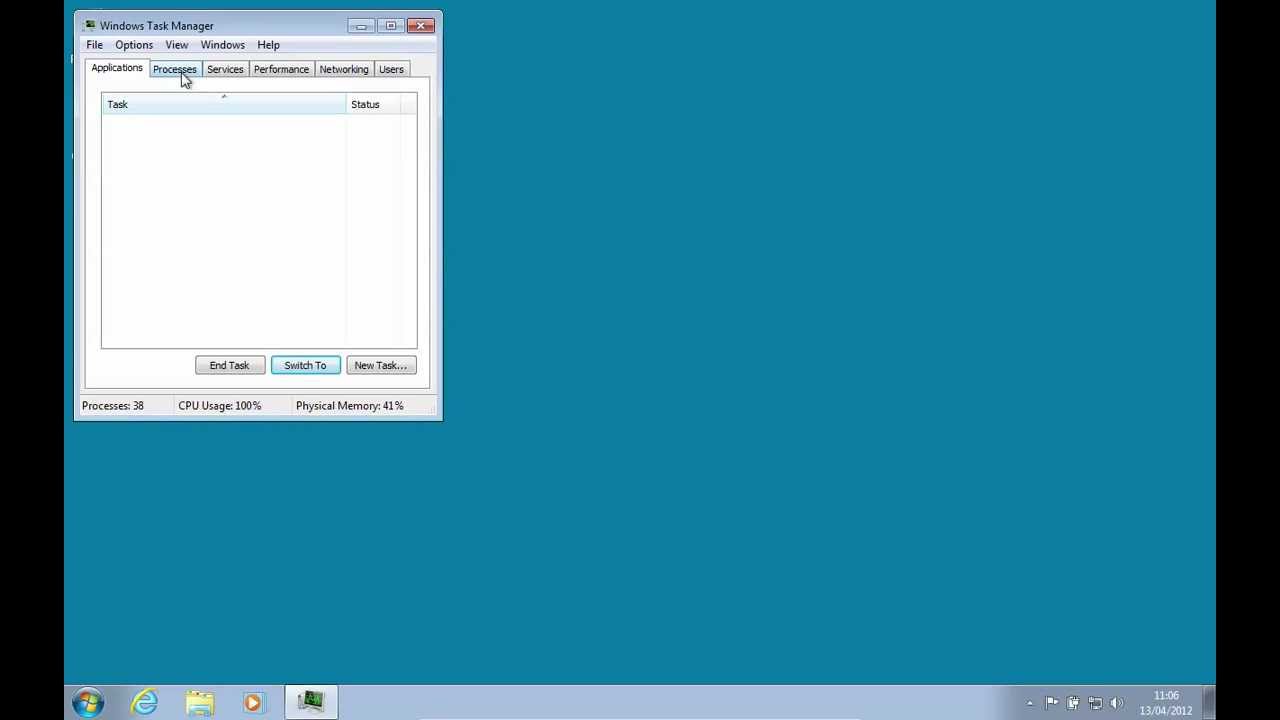Close the Windows Task Manager window

[421, 26]
